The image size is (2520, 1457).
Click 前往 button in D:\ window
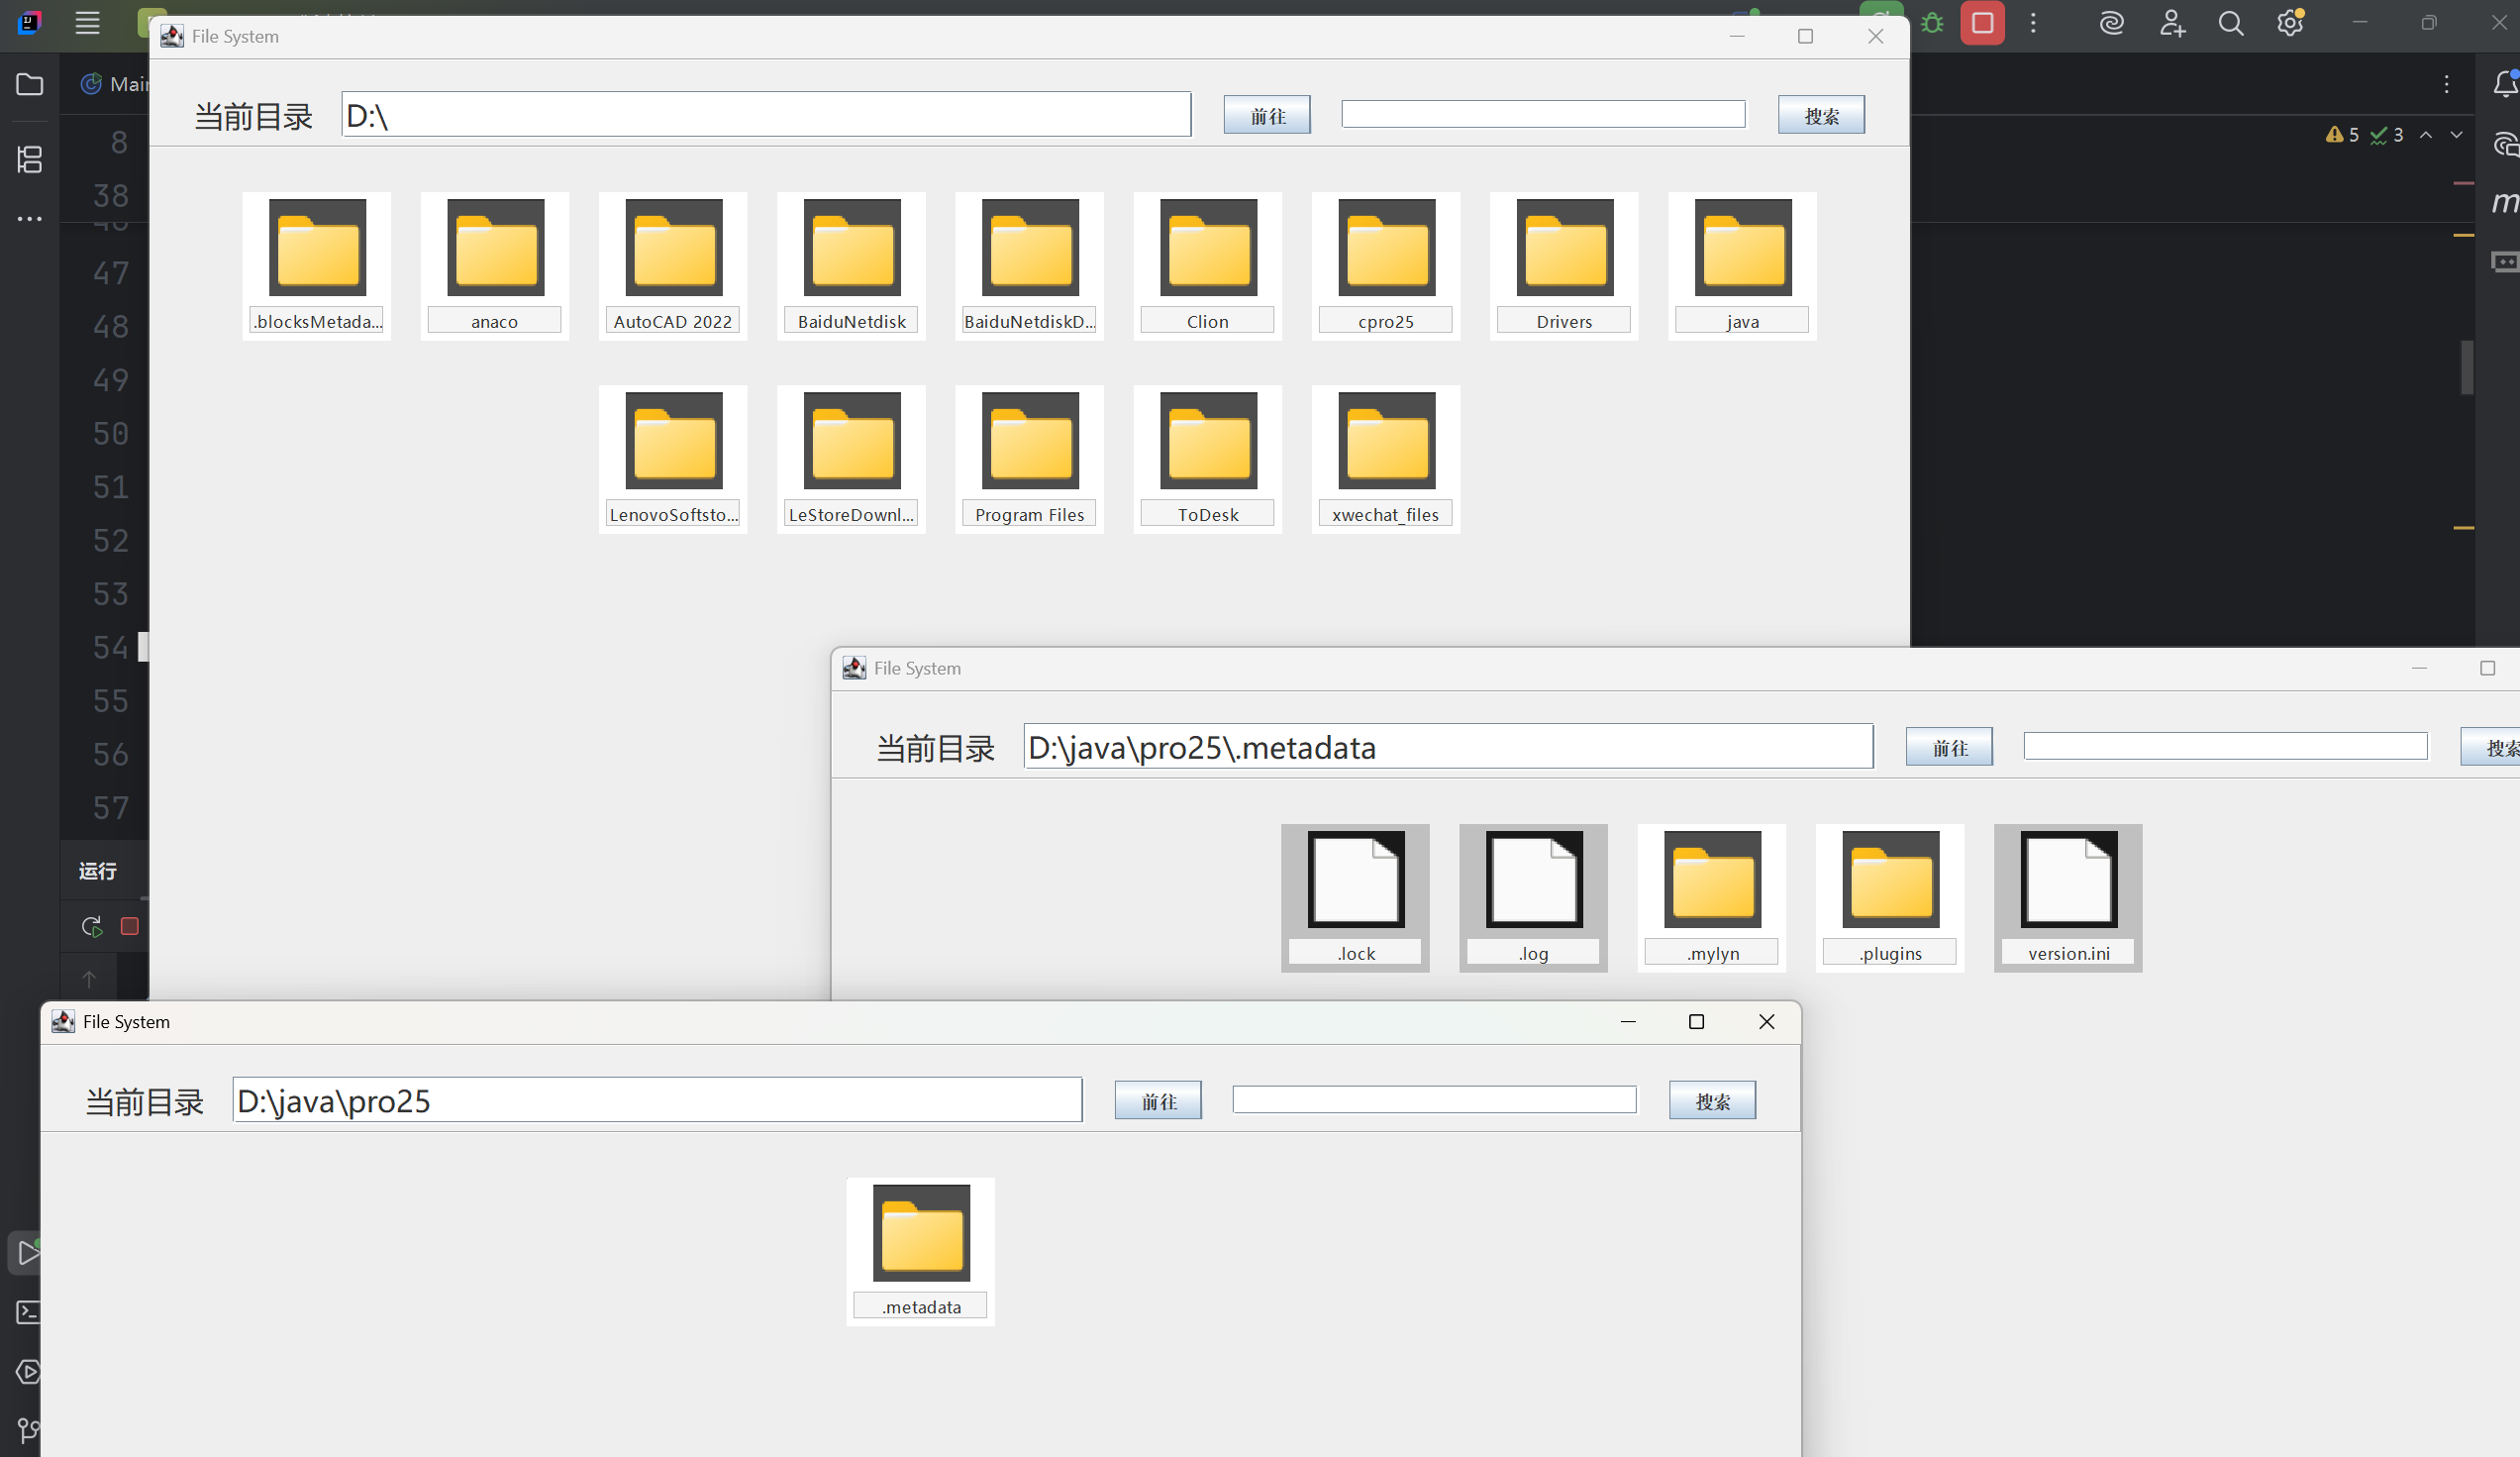click(x=1266, y=116)
